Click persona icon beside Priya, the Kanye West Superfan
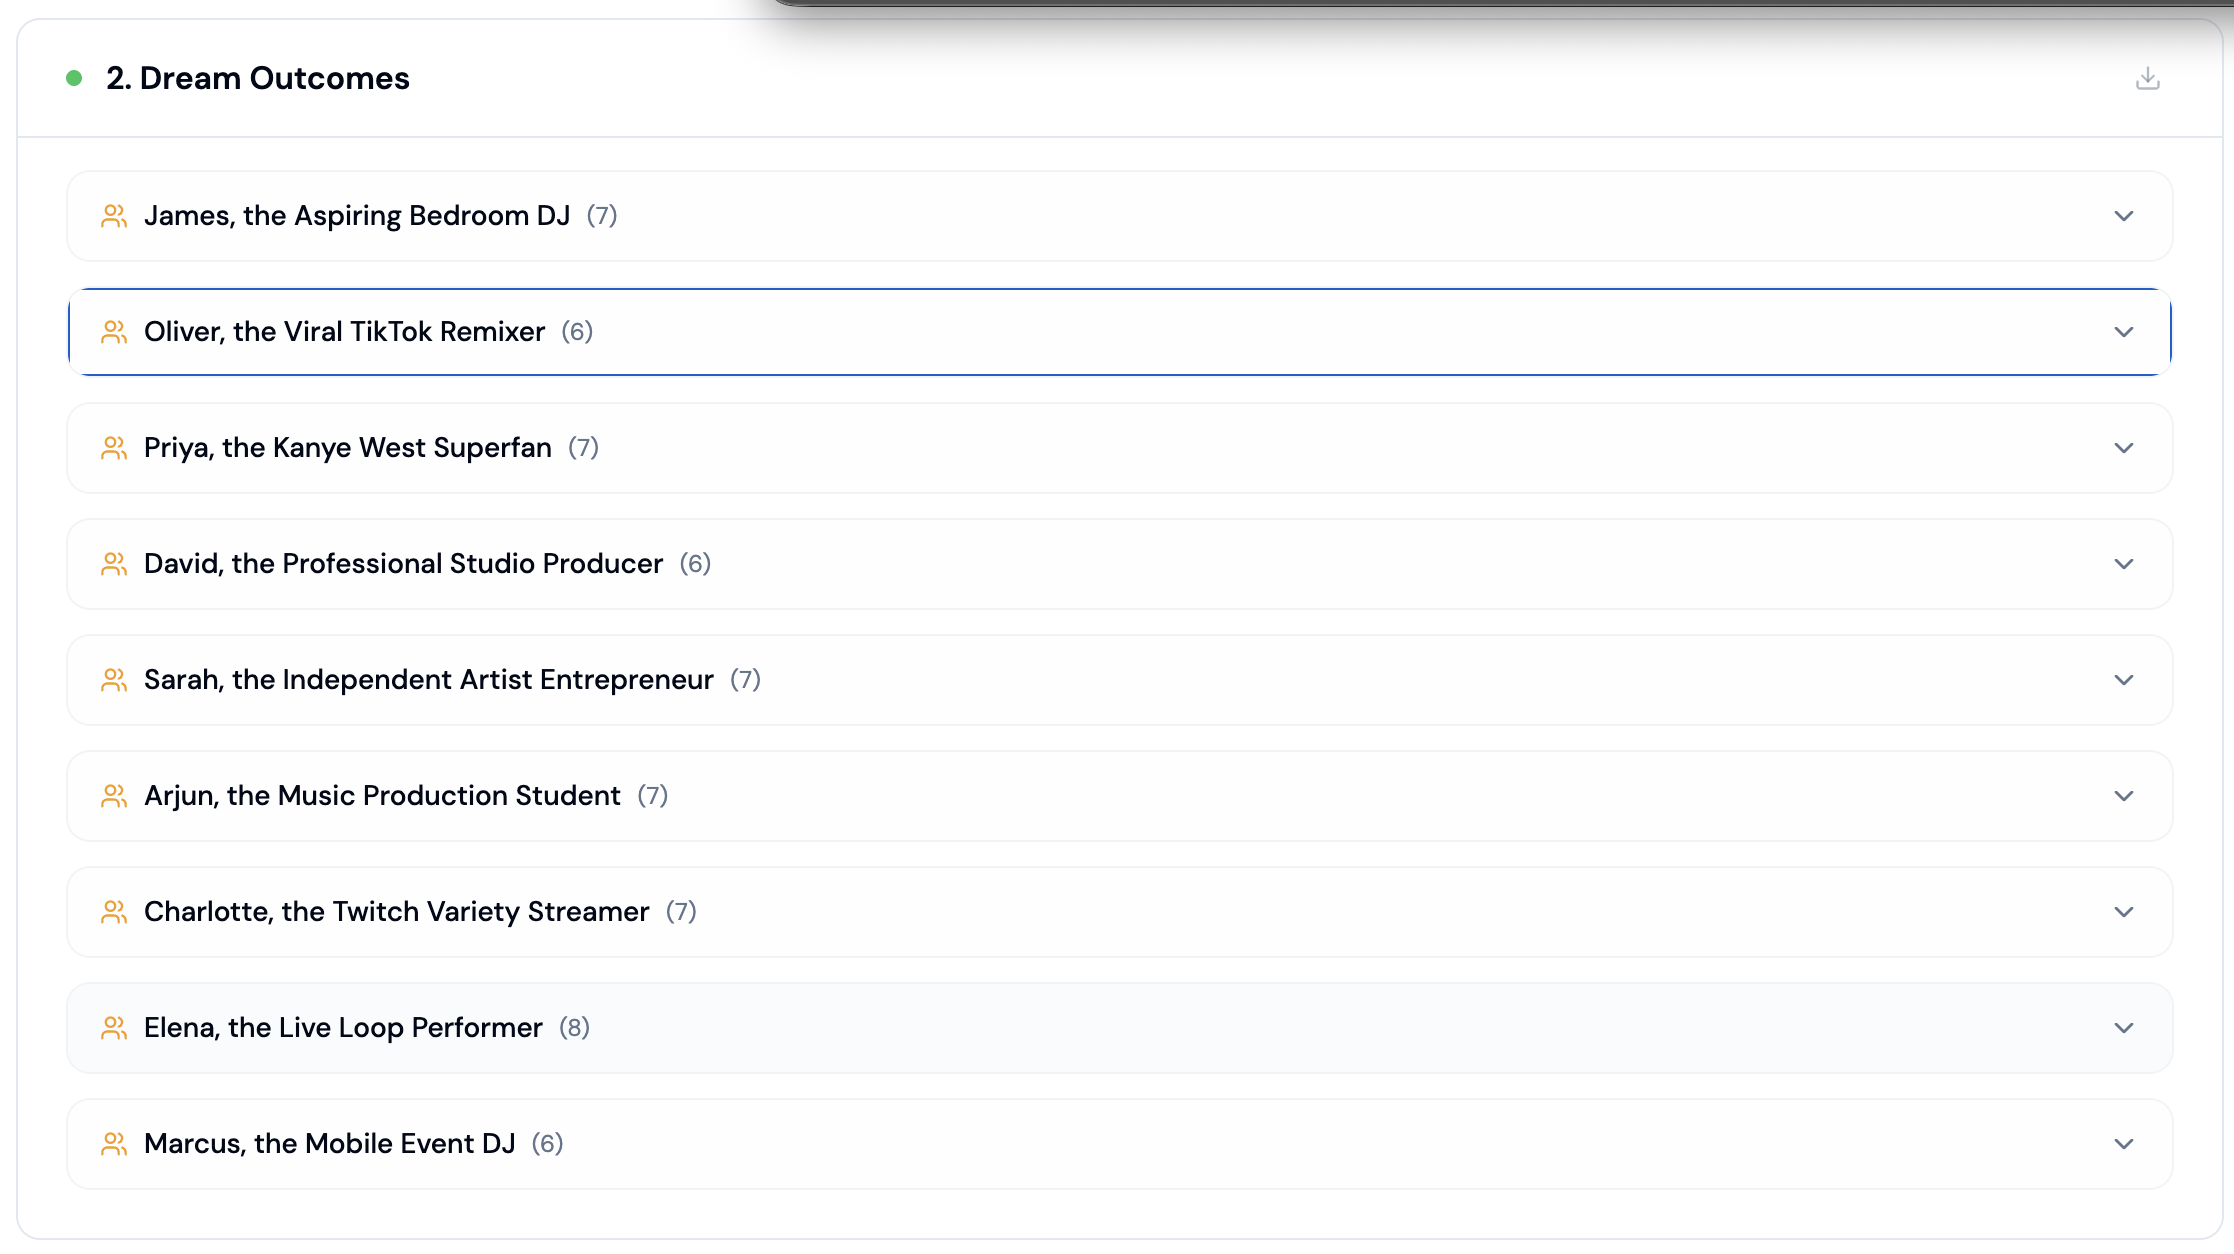This screenshot has width=2234, height=1254. [x=114, y=448]
